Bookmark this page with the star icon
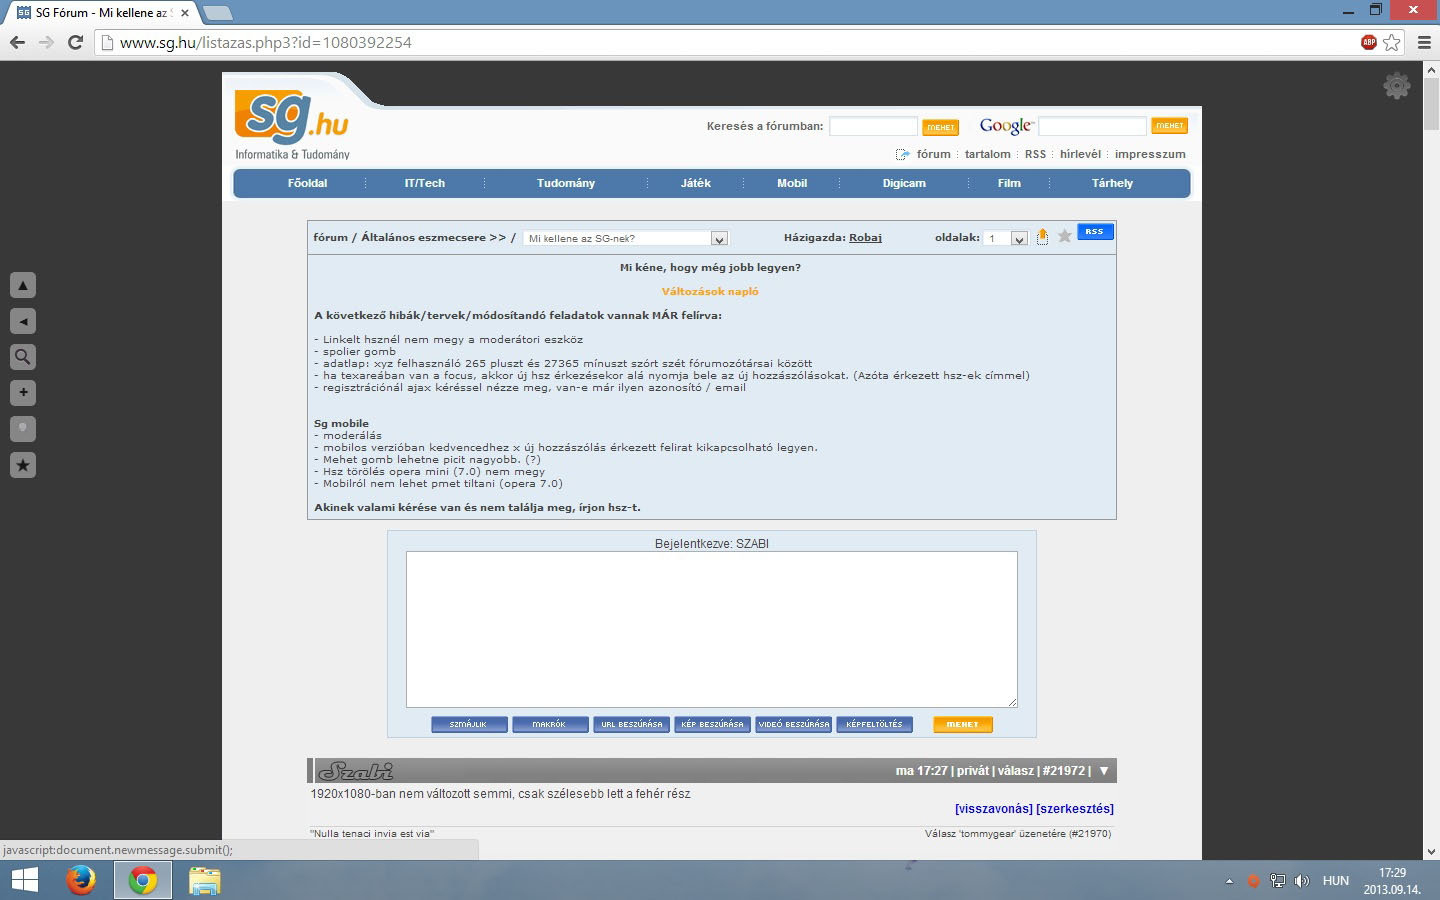The width and height of the screenshot is (1440, 900). [x=1392, y=42]
